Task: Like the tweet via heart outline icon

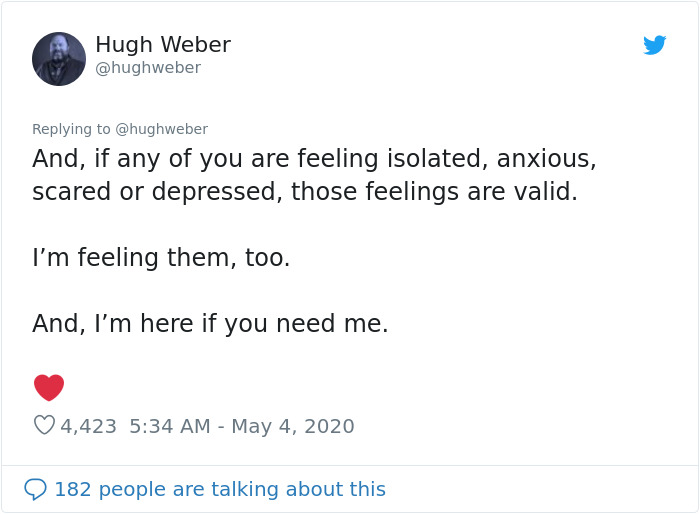Action: [x=44, y=425]
